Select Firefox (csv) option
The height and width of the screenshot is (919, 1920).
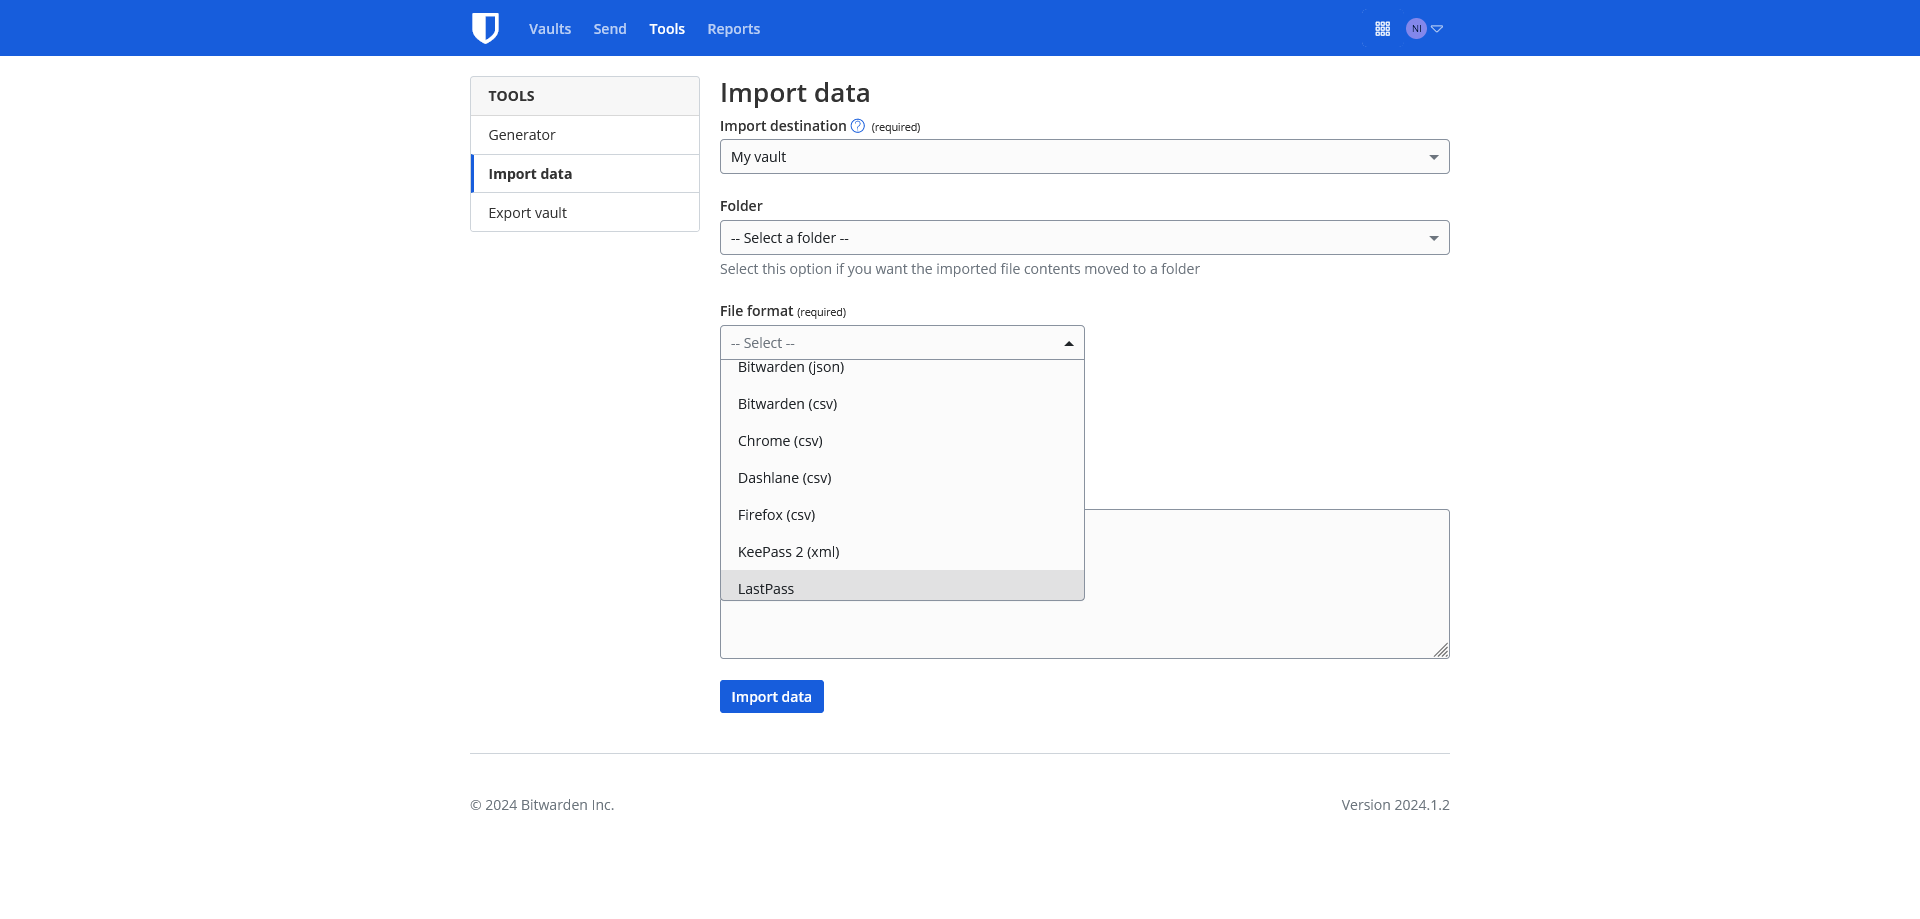point(777,515)
